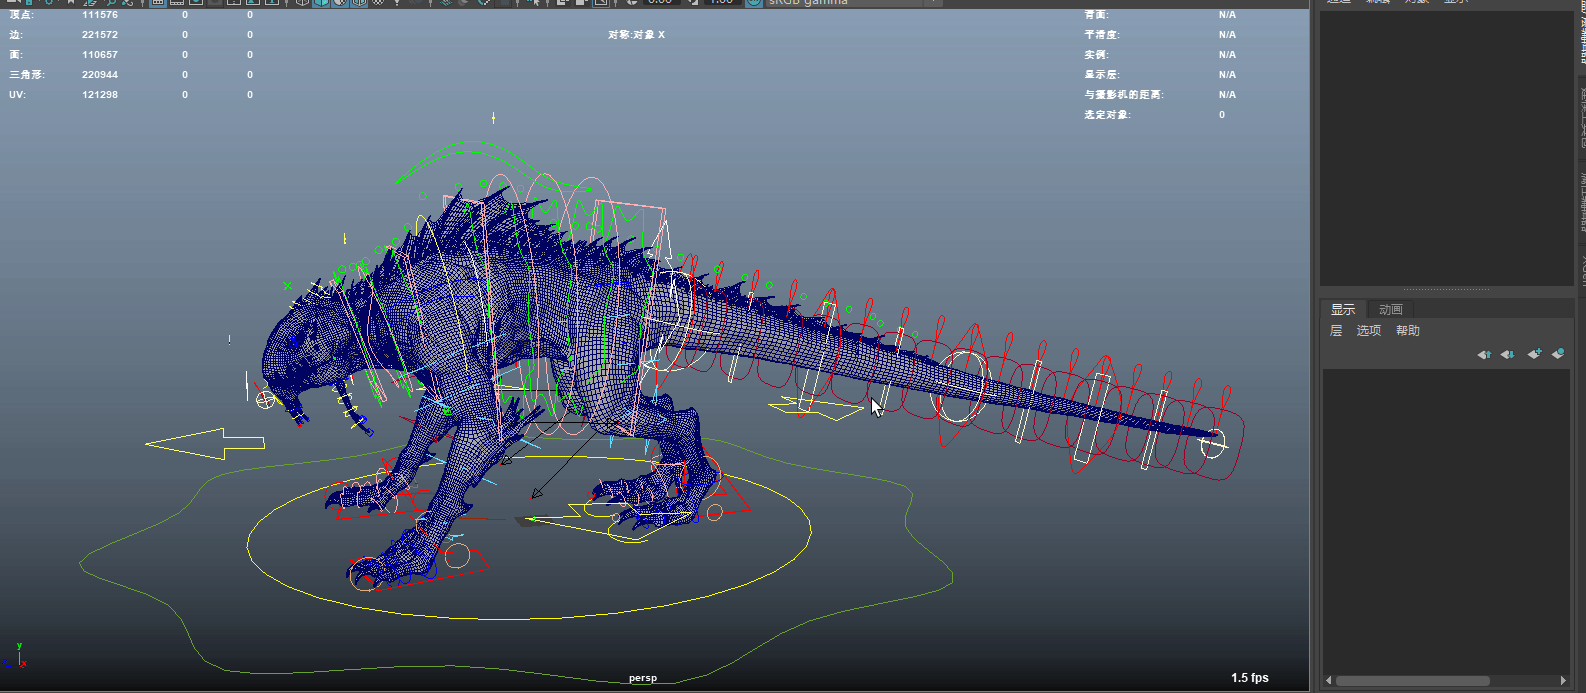Switch to the 显示 layer tab
The image size is (1586, 693).
click(x=1343, y=309)
